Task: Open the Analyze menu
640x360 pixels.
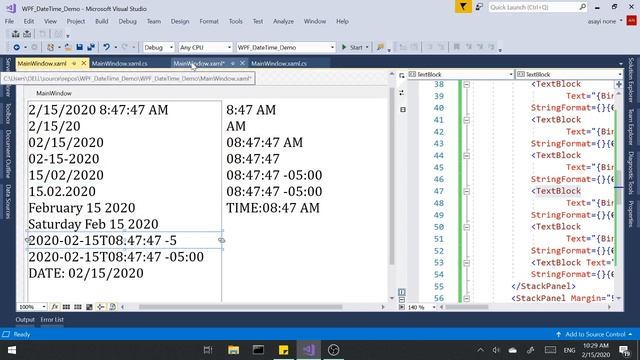Action: (x=283, y=21)
